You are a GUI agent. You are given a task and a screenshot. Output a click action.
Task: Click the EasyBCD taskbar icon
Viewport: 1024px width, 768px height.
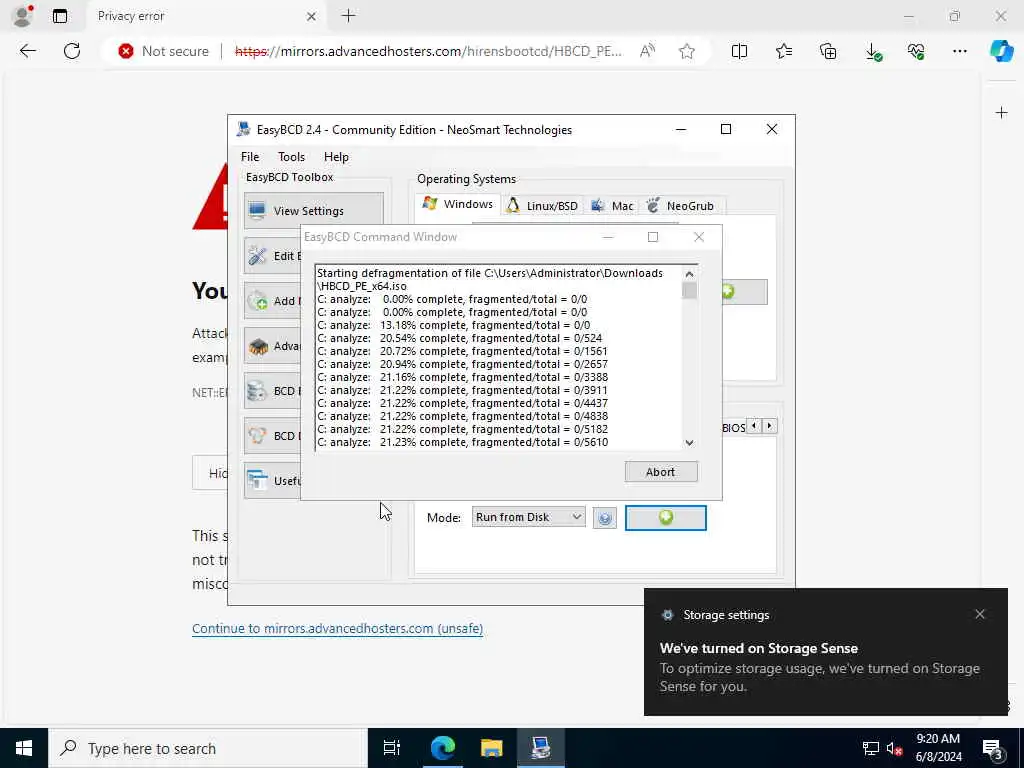point(541,748)
